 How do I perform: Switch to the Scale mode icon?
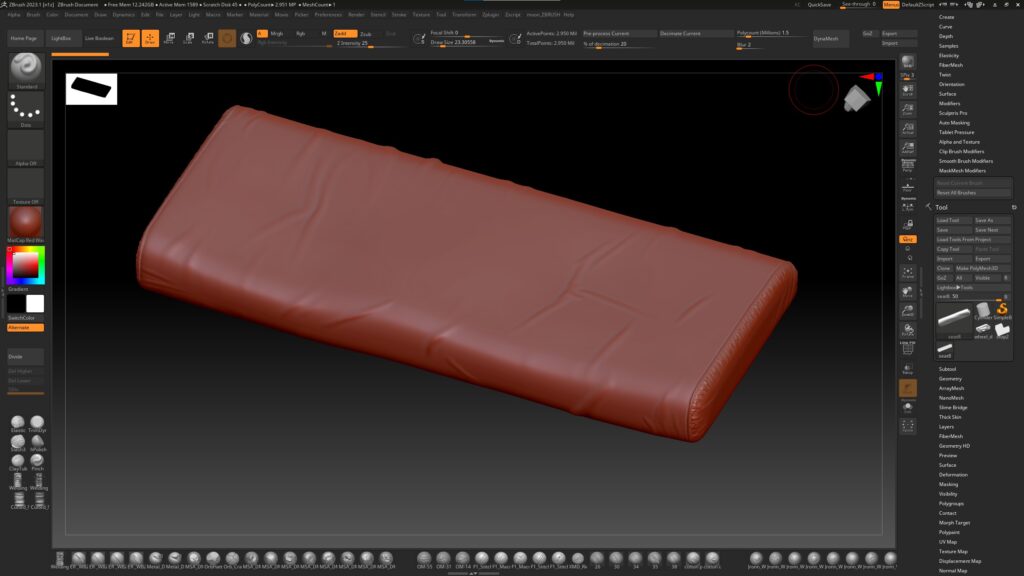(187, 38)
